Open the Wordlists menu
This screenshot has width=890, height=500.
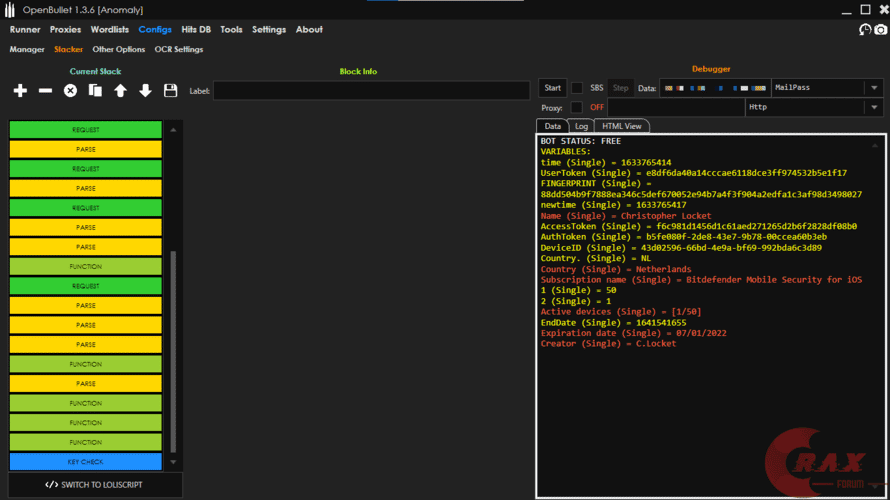tap(110, 30)
